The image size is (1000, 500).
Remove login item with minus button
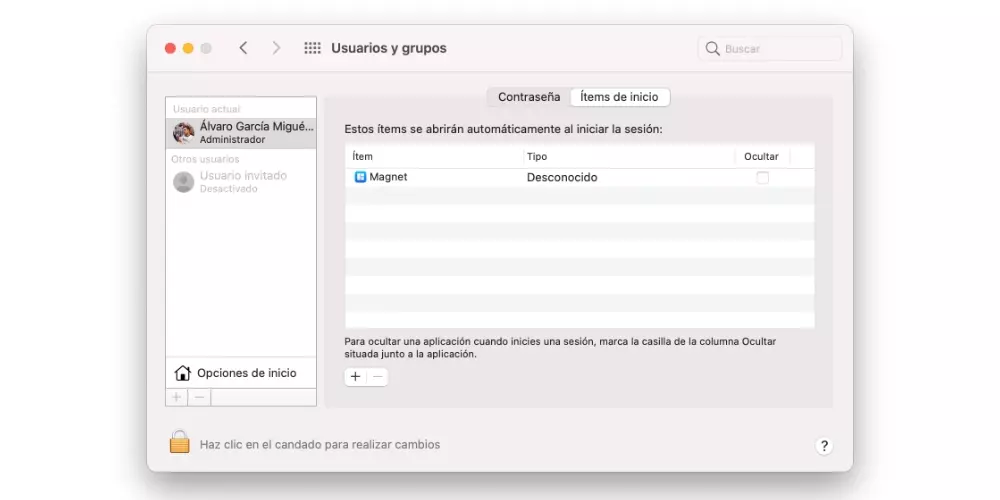point(377,377)
